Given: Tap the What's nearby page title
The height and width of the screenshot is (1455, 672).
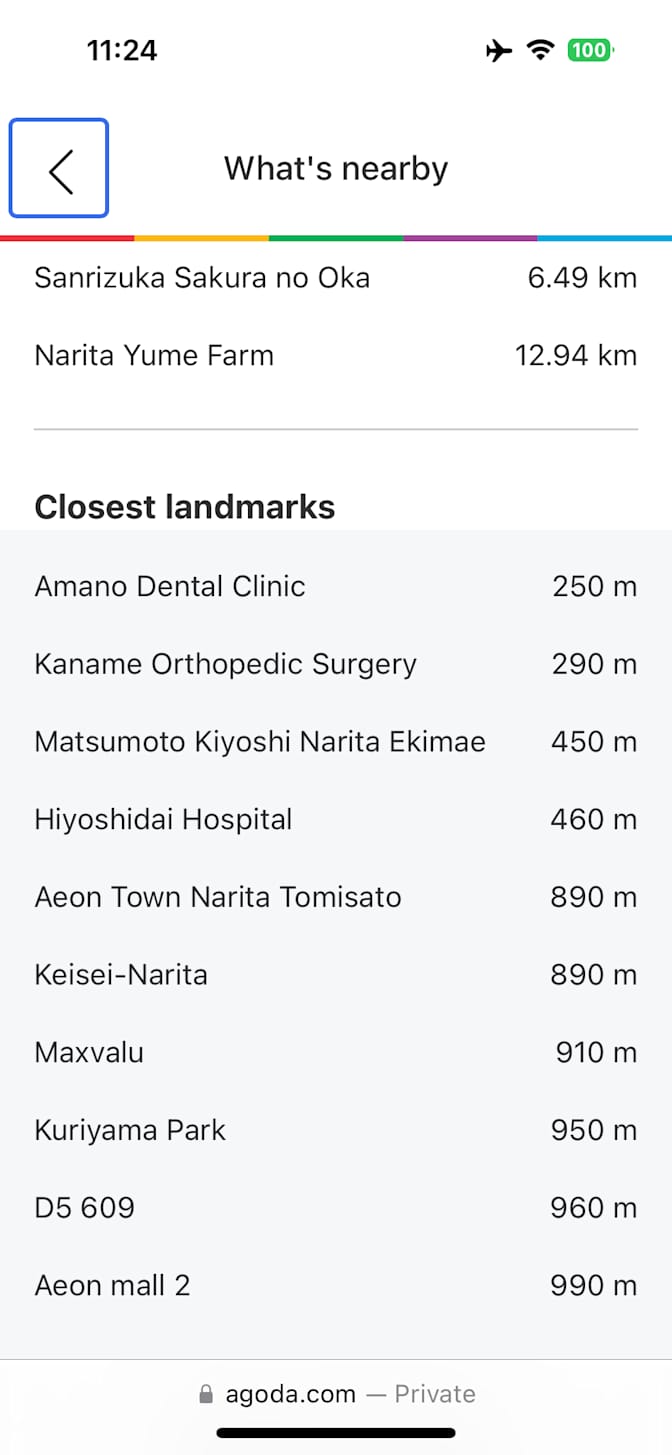Looking at the screenshot, I should point(336,169).
